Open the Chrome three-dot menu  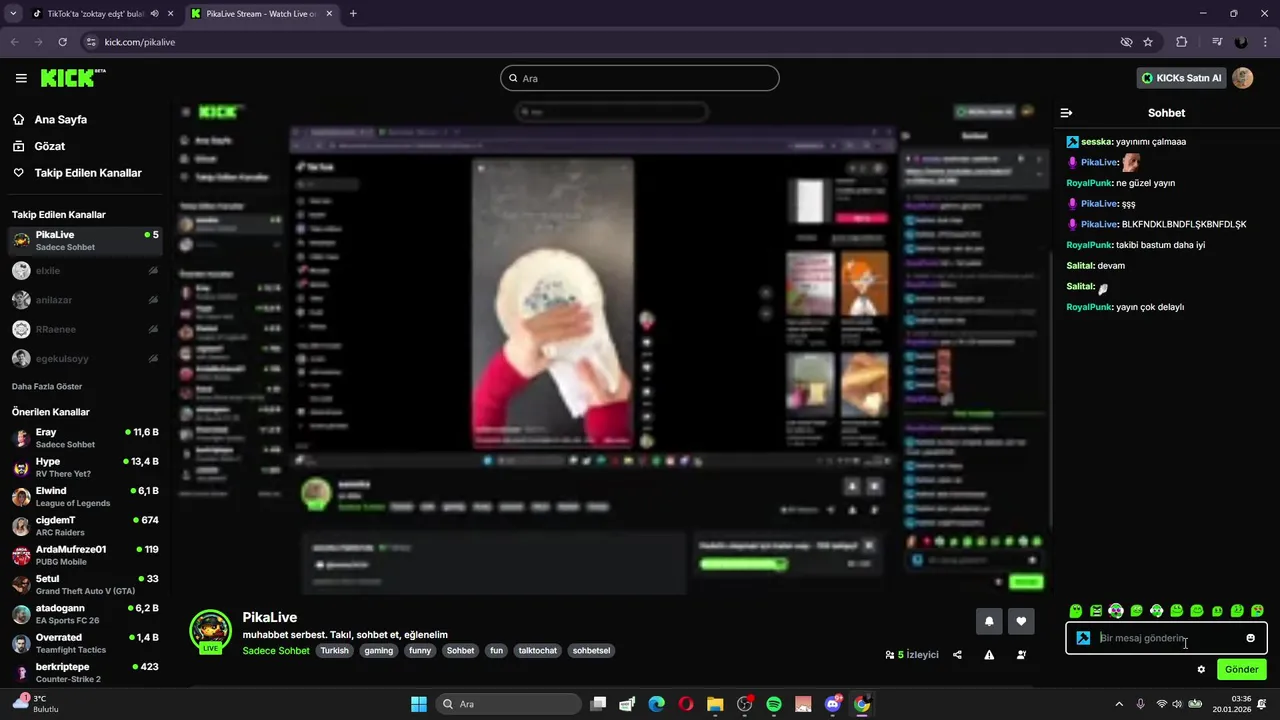point(1264,42)
